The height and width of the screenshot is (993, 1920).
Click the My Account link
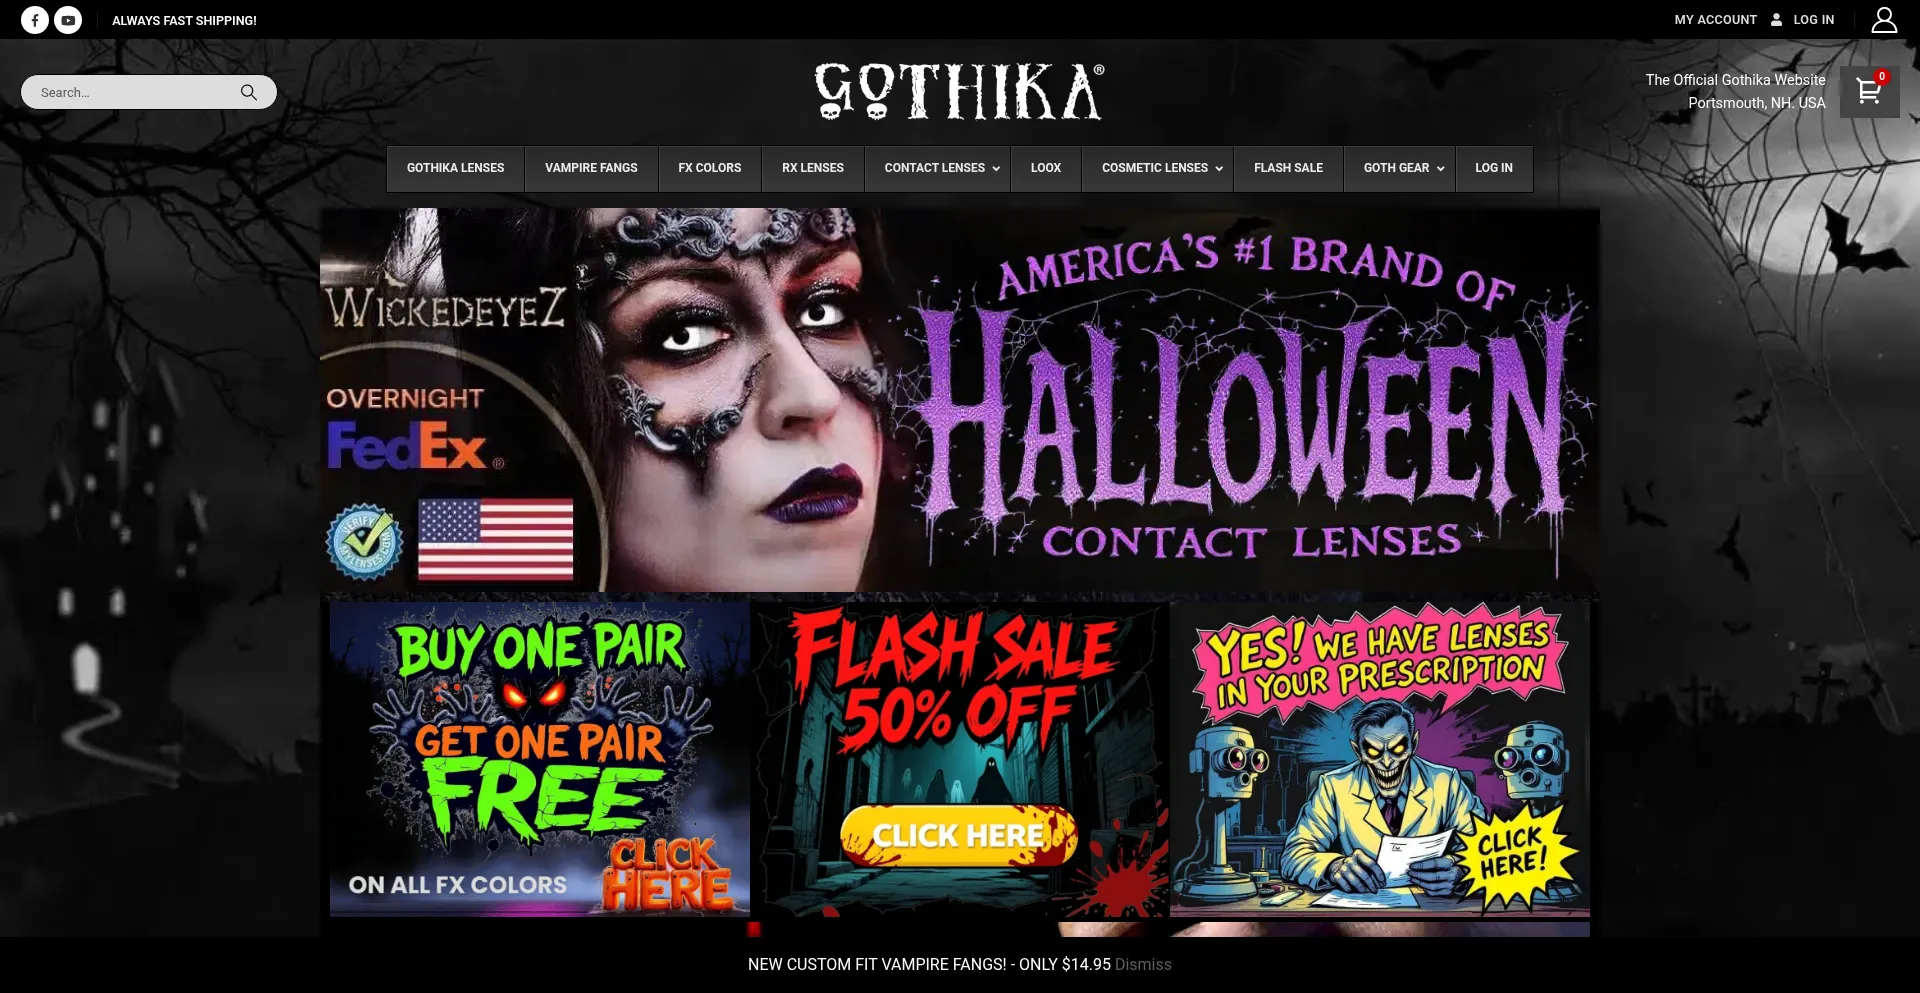[x=1715, y=20]
